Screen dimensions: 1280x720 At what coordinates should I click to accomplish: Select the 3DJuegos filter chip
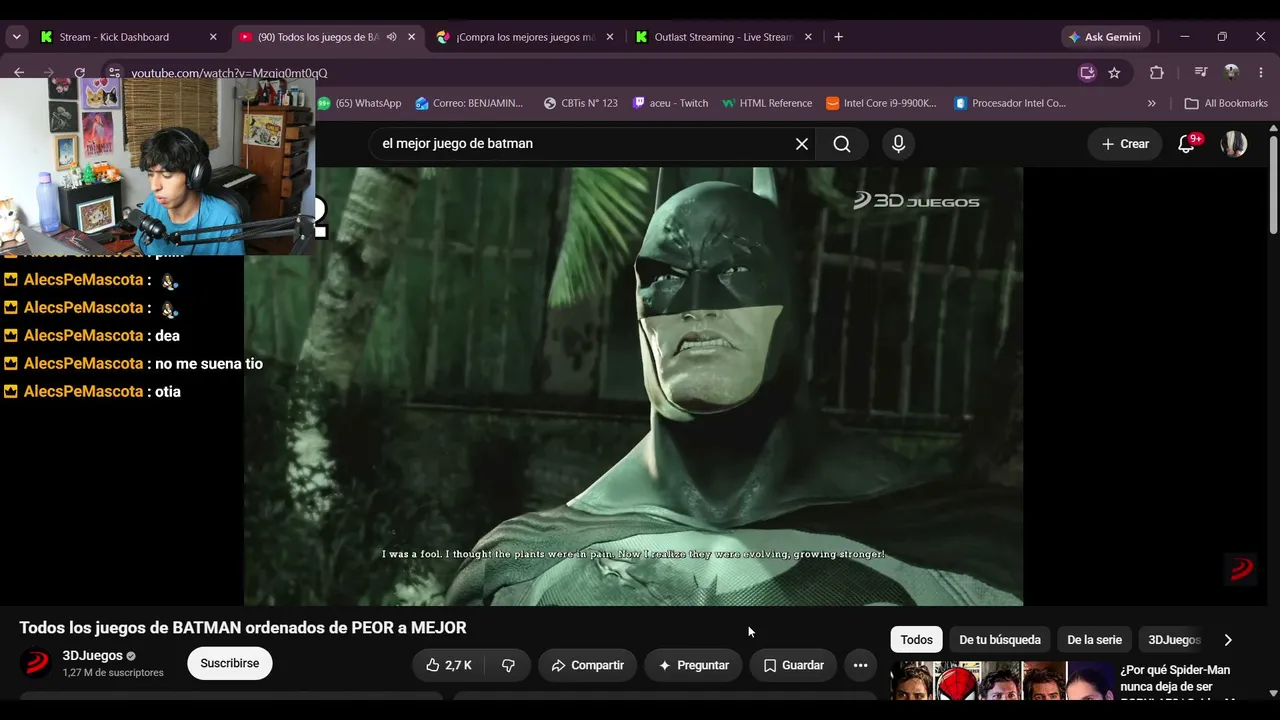[x=1174, y=640]
